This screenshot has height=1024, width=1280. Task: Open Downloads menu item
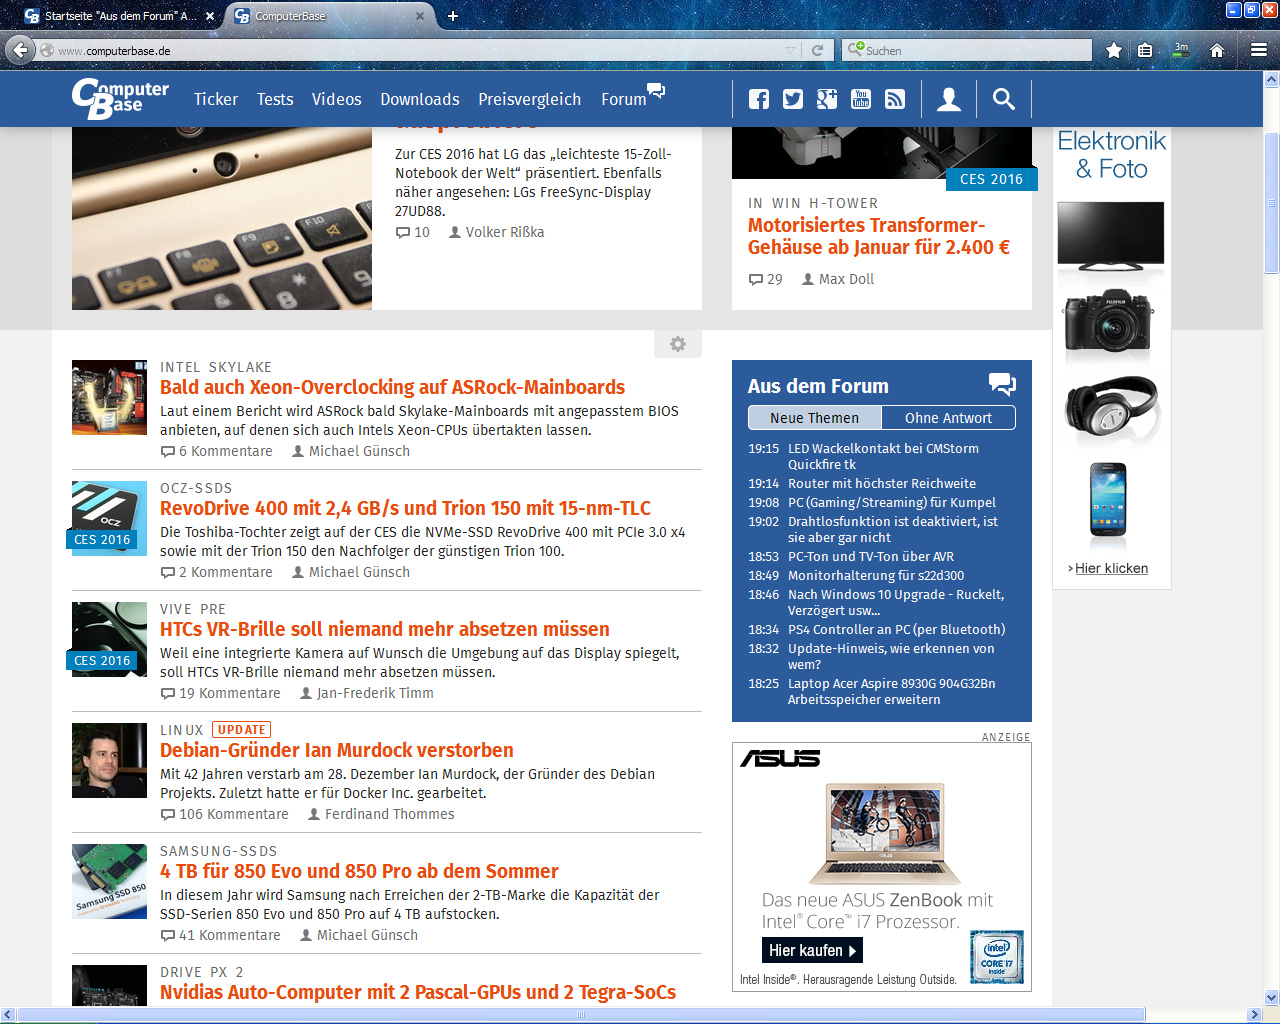[420, 99]
